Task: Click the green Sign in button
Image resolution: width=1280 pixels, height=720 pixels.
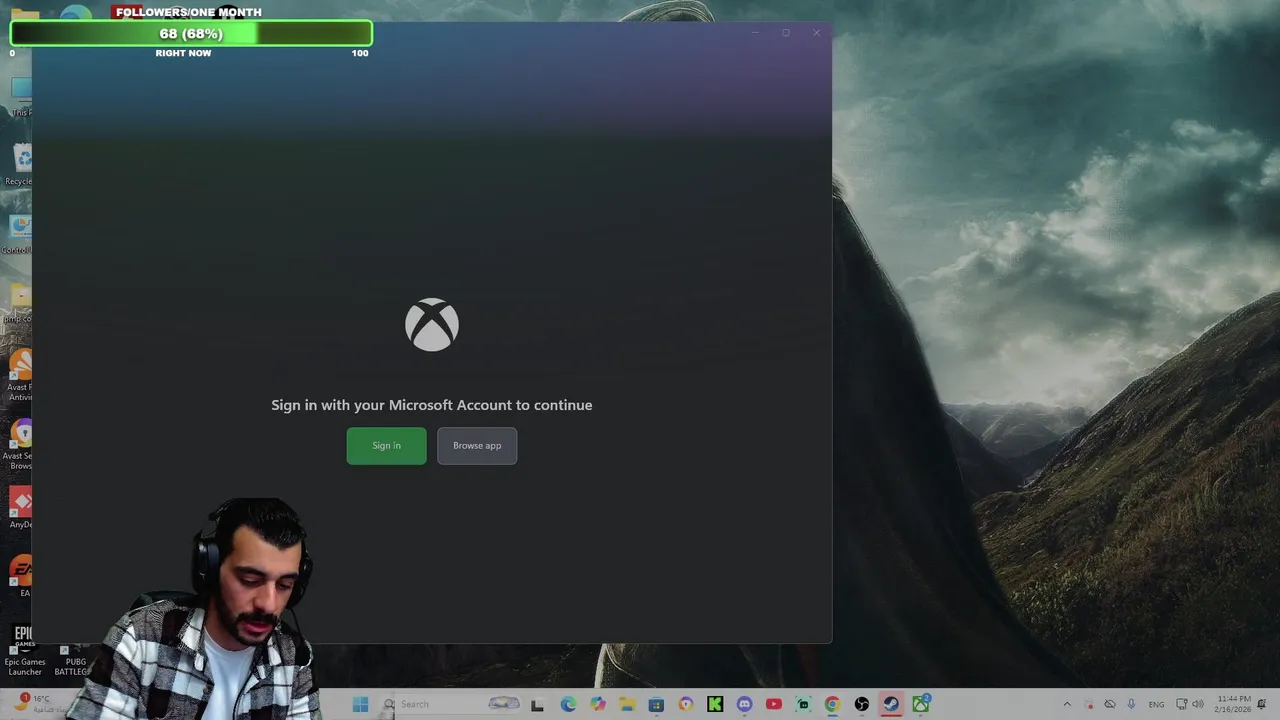Action: (386, 446)
